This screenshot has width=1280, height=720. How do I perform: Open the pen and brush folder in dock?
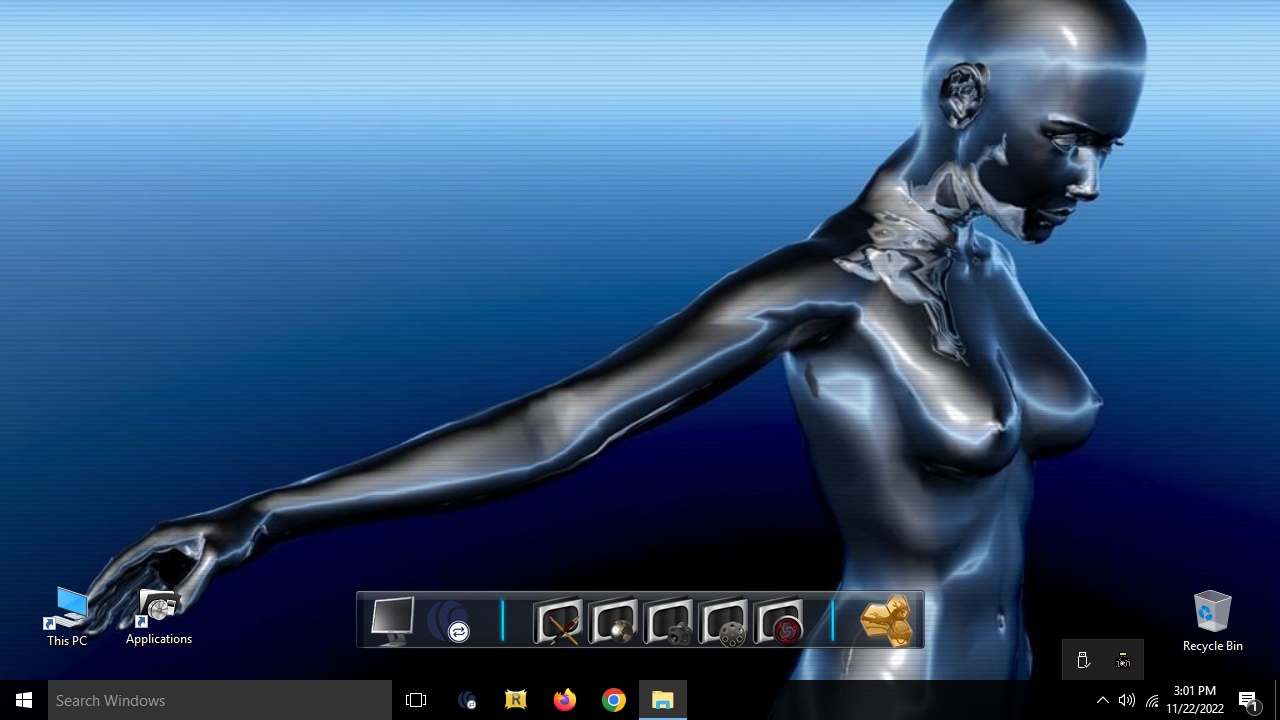[x=558, y=621]
